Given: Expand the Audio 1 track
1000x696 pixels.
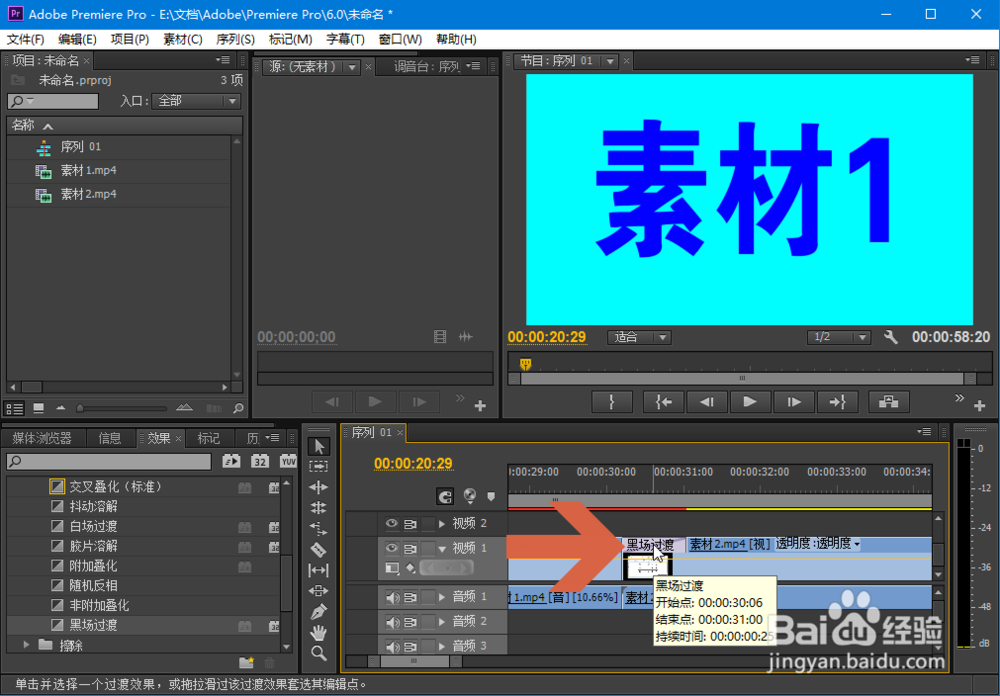Looking at the screenshot, I should click(x=442, y=597).
